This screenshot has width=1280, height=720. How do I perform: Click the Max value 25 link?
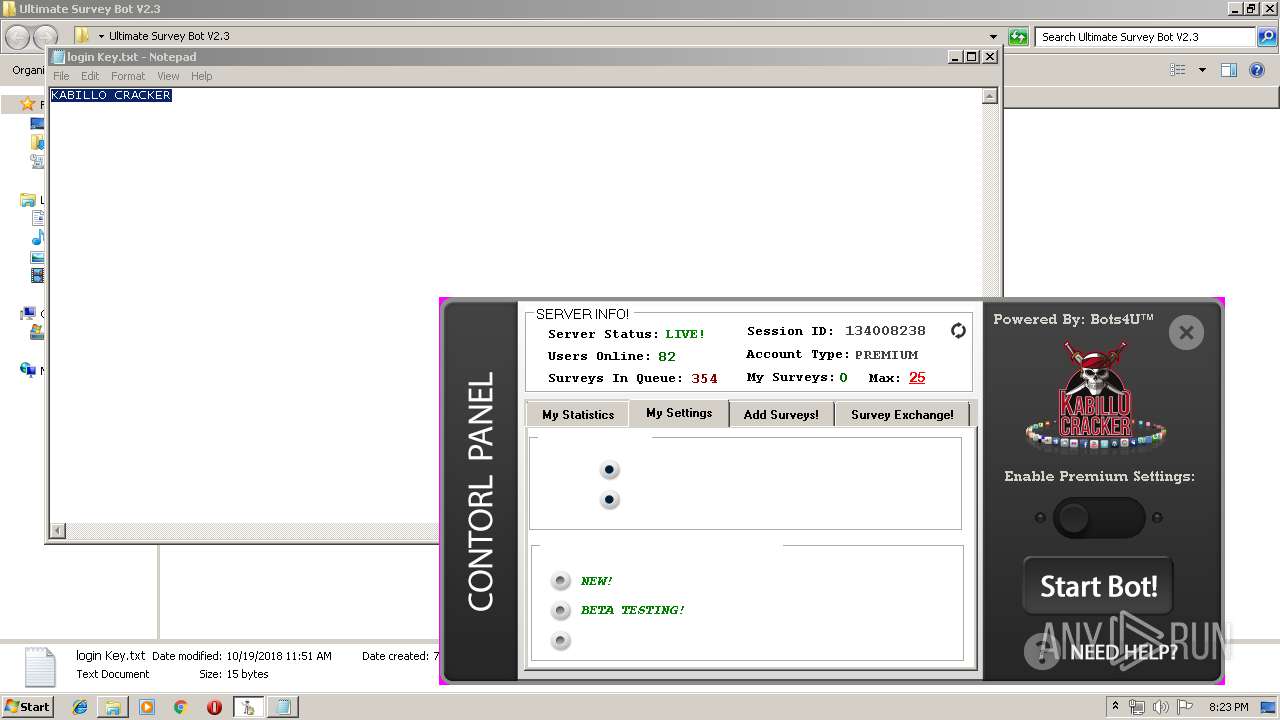point(917,377)
